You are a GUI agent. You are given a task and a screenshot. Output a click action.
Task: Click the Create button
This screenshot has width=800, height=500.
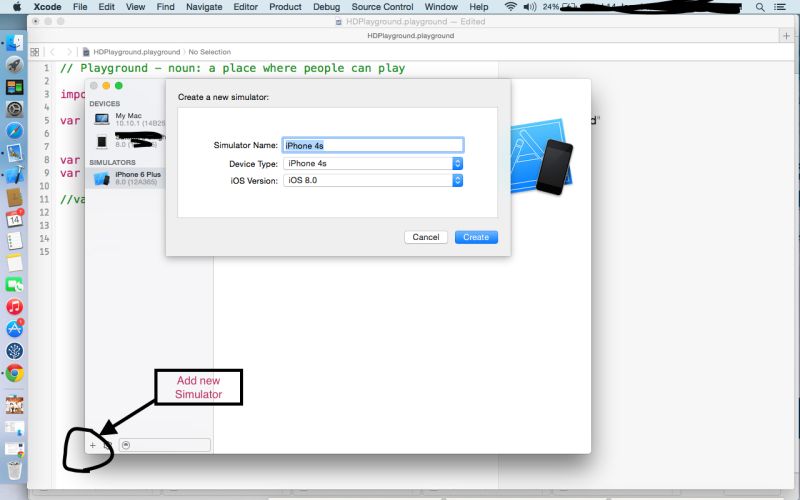[476, 237]
